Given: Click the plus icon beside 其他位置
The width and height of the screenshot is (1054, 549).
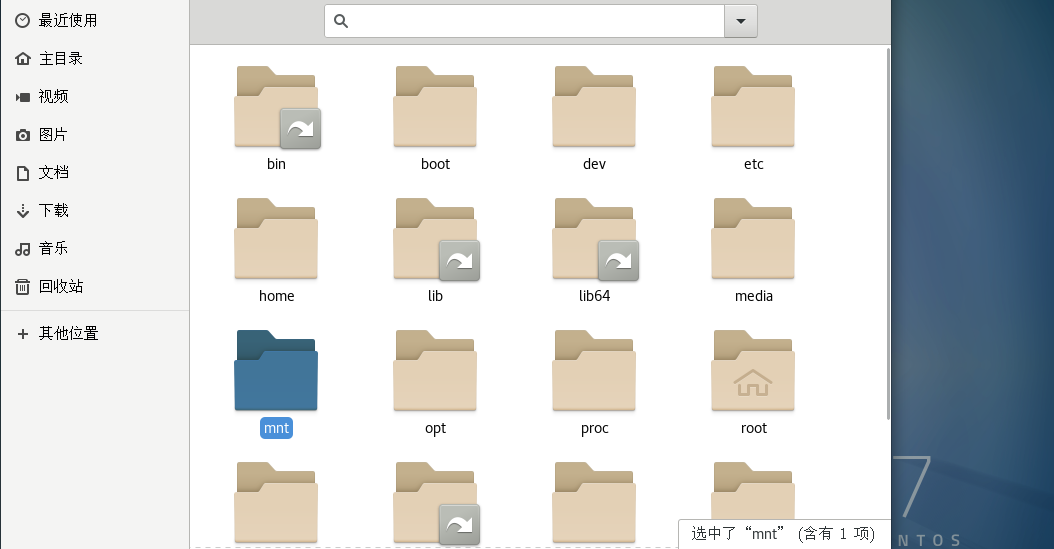Looking at the screenshot, I should click(23, 334).
